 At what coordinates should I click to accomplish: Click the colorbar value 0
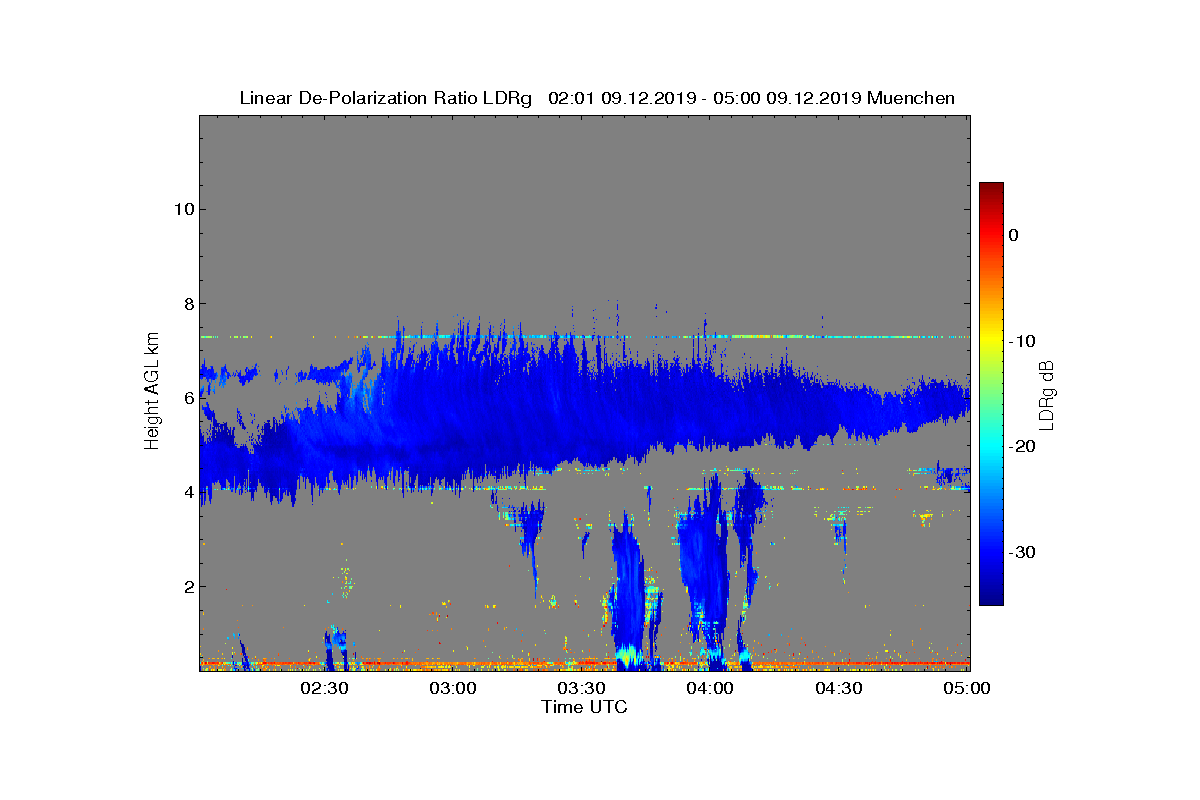pyautogui.click(x=1013, y=235)
